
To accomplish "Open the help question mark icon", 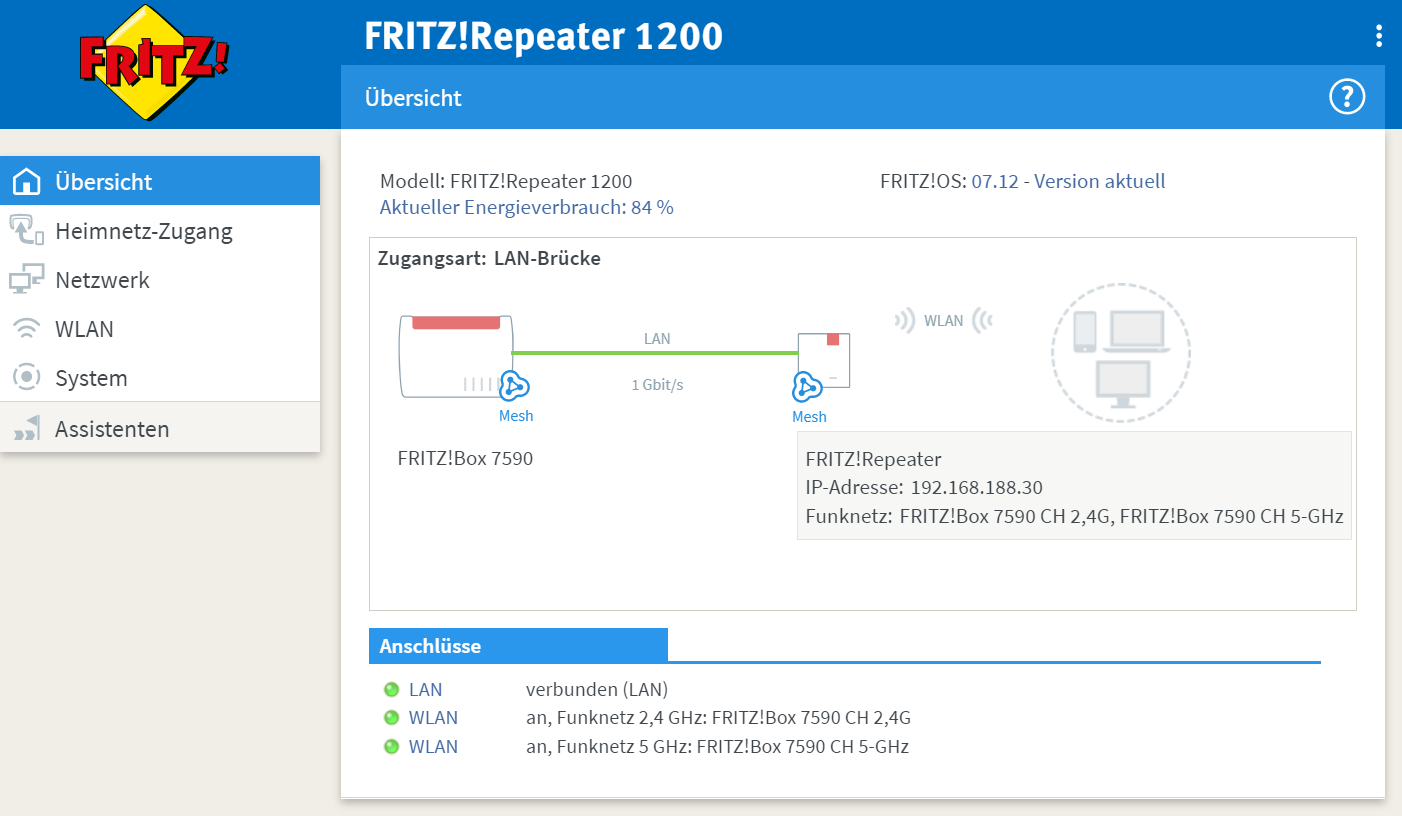I will pos(1347,97).
